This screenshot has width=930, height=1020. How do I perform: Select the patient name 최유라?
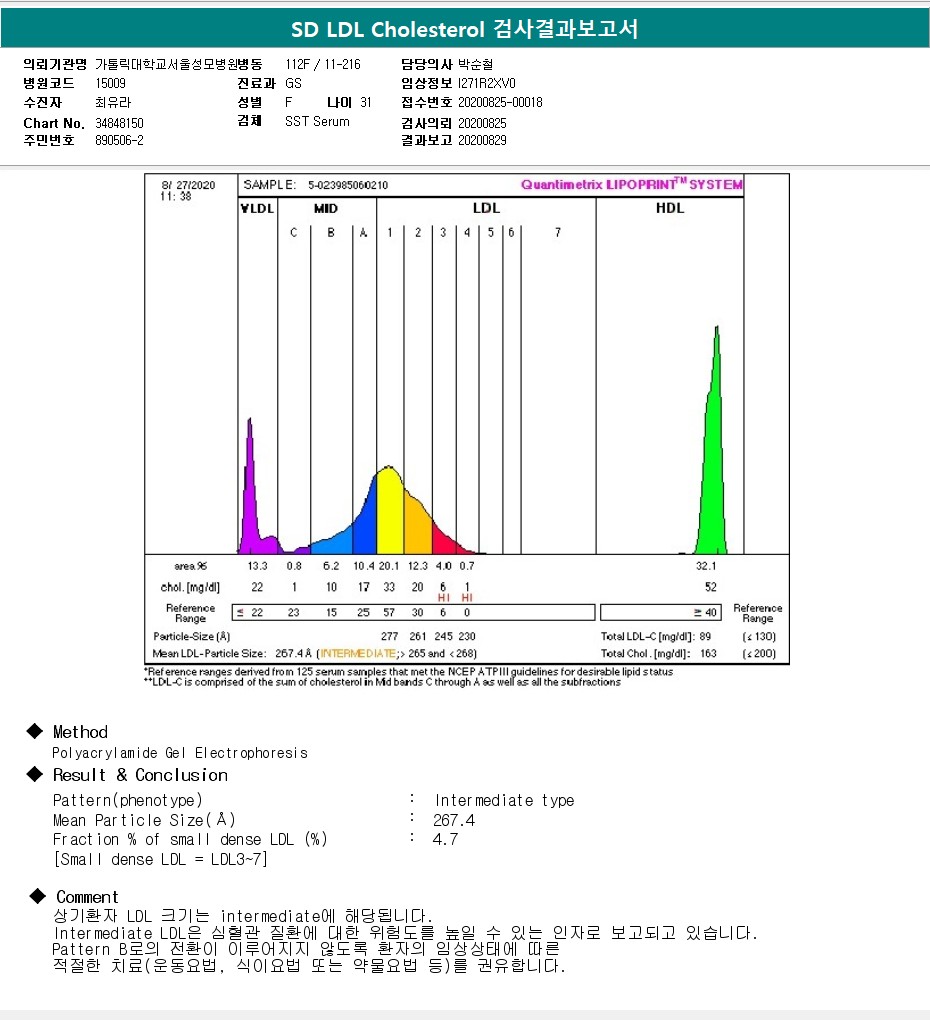(113, 102)
